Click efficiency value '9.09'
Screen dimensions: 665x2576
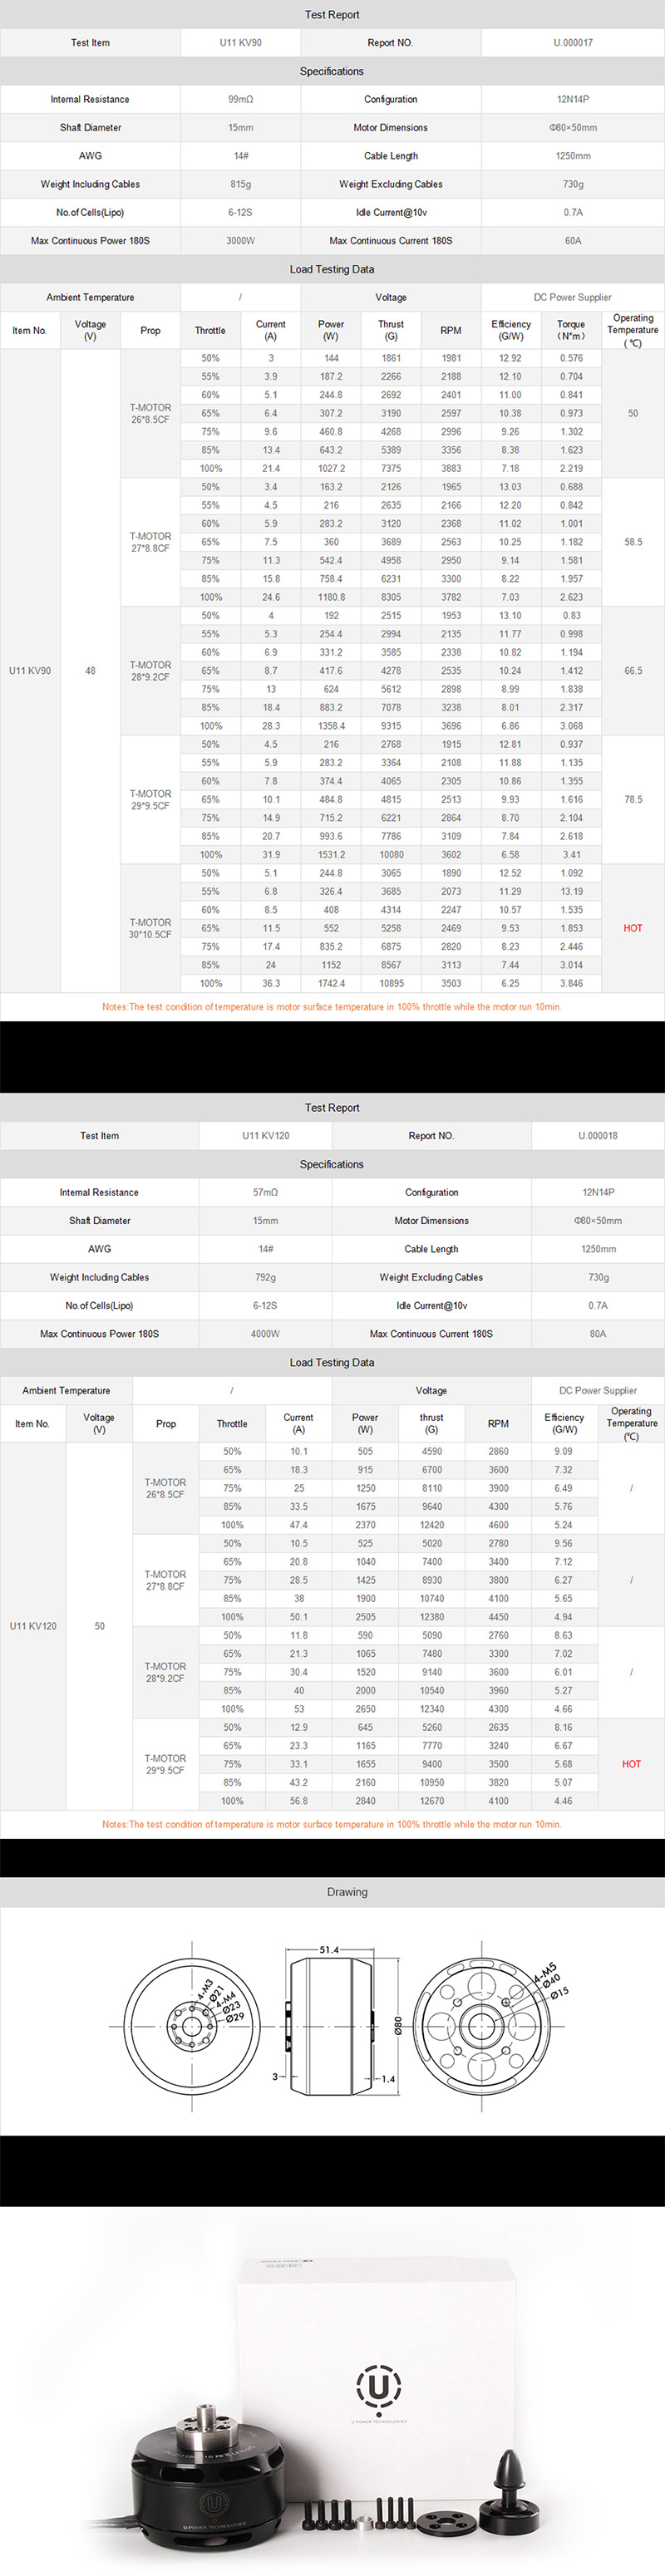[564, 1452]
